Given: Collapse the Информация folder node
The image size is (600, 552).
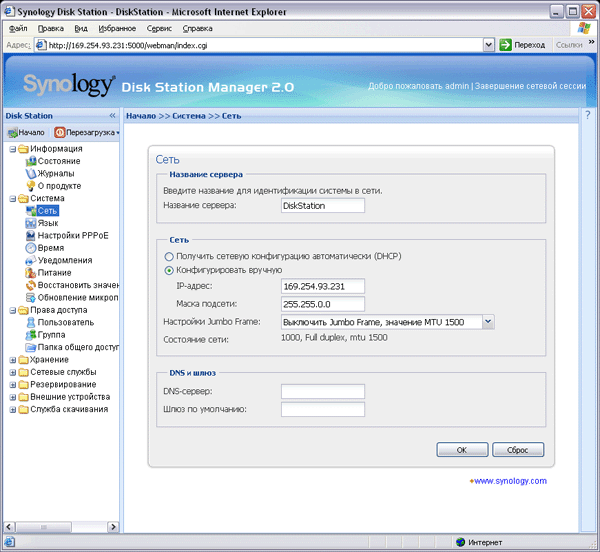Looking at the screenshot, I should [x=13, y=149].
